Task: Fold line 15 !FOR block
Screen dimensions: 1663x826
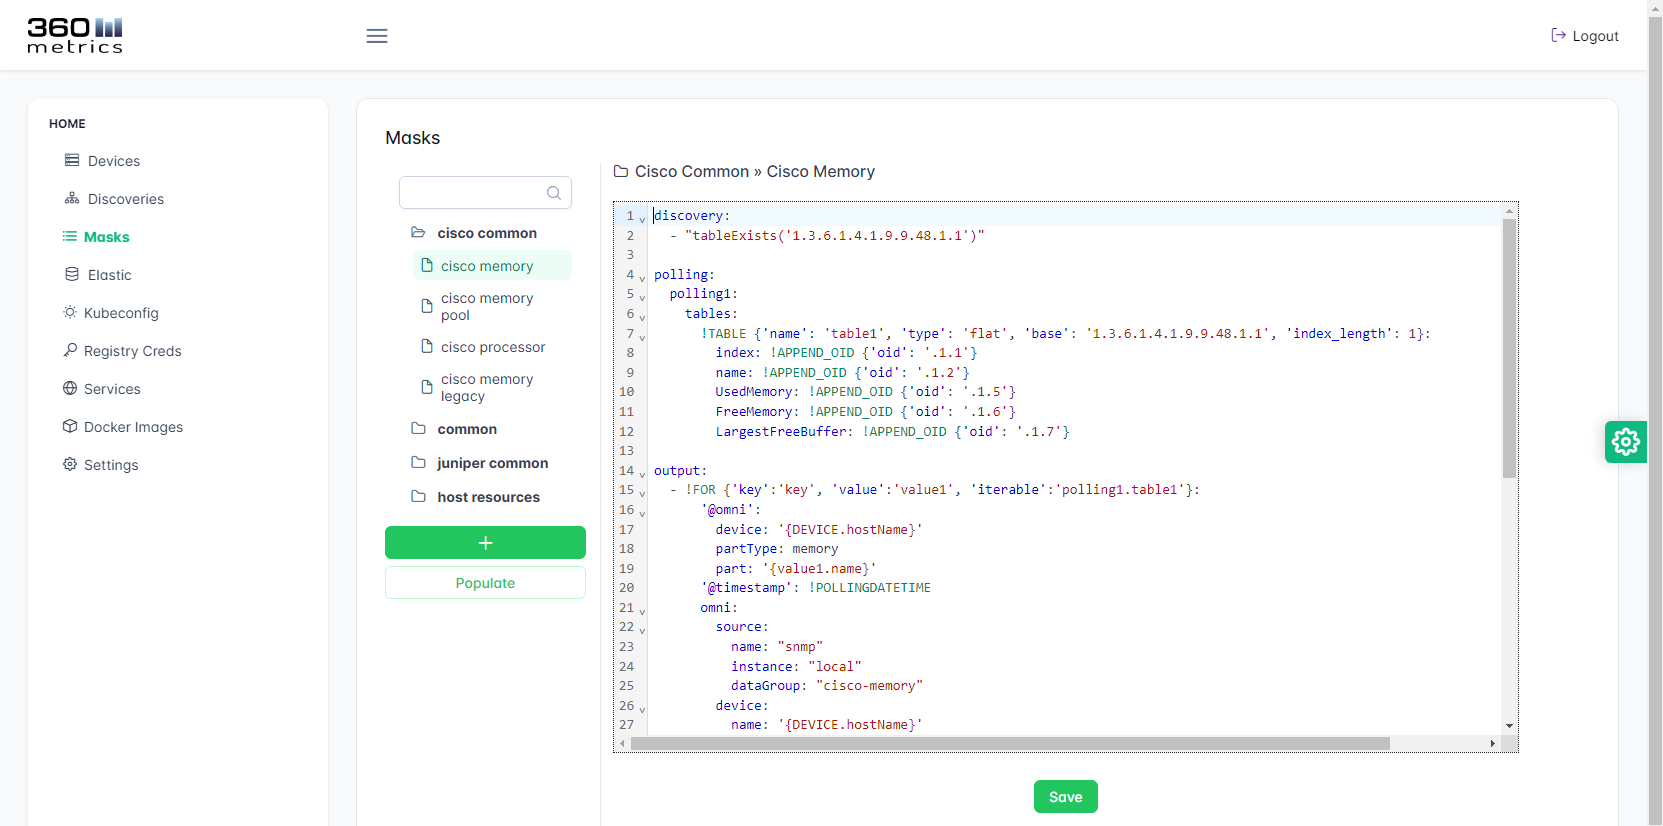Action: coord(642,494)
